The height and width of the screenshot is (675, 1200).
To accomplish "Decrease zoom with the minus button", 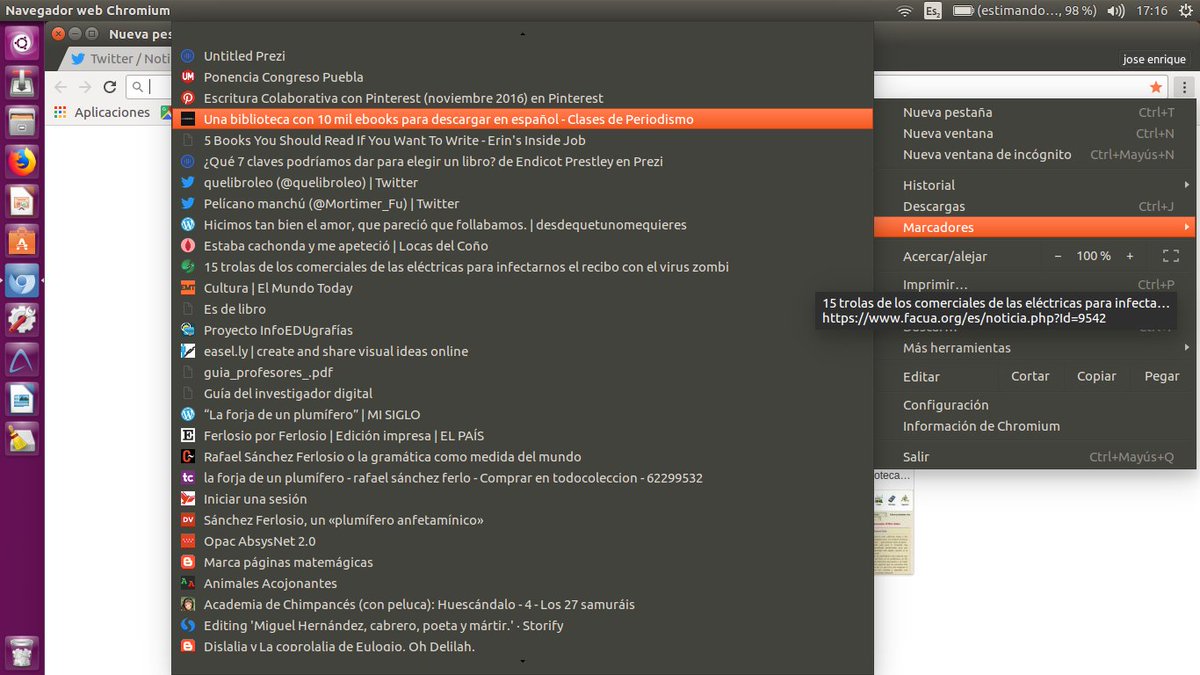I will [x=1057, y=256].
